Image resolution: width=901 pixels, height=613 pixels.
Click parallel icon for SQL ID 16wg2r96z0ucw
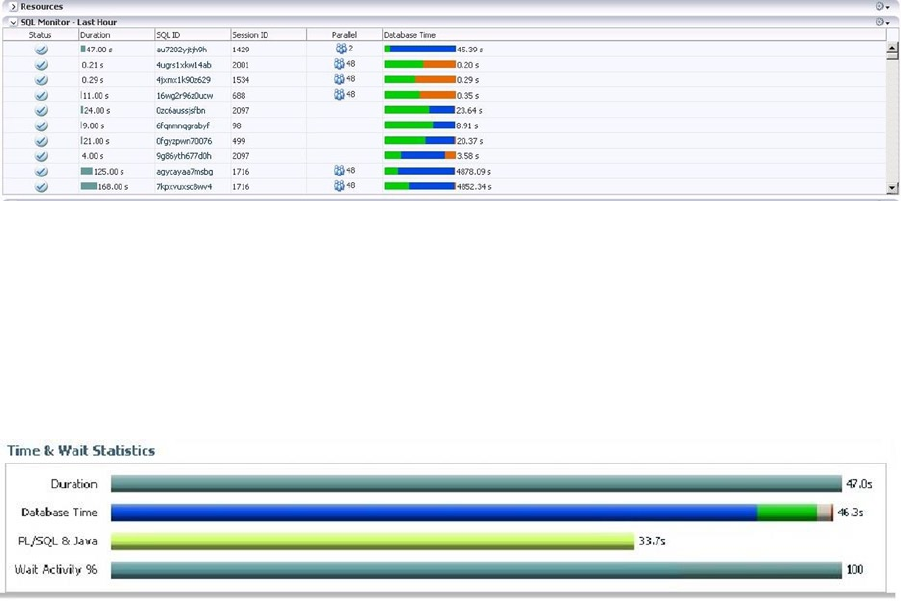coord(339,94)
